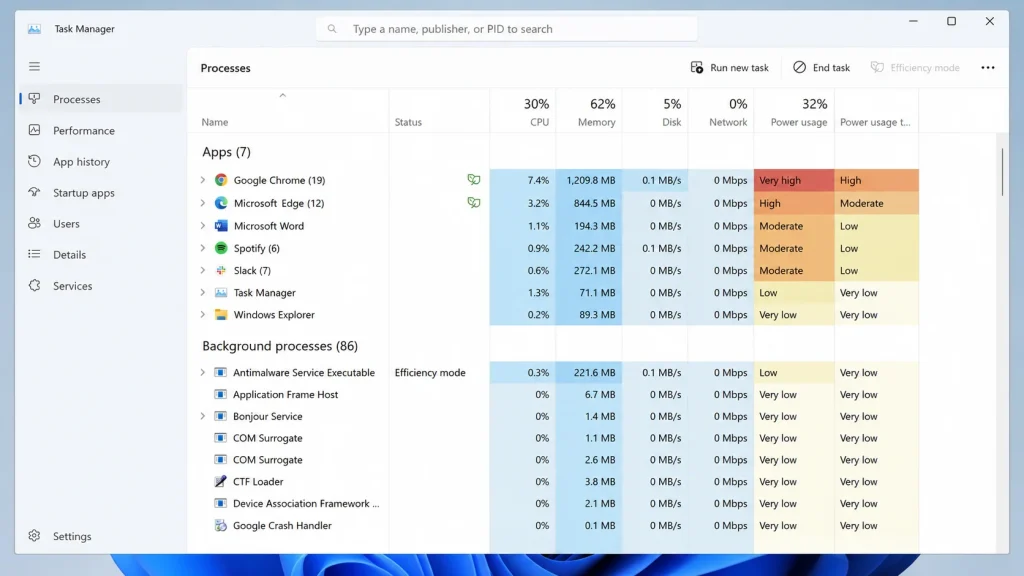
Task: Select the first COM Surrogate row, 1.1 MB
Action: (553, 438)
